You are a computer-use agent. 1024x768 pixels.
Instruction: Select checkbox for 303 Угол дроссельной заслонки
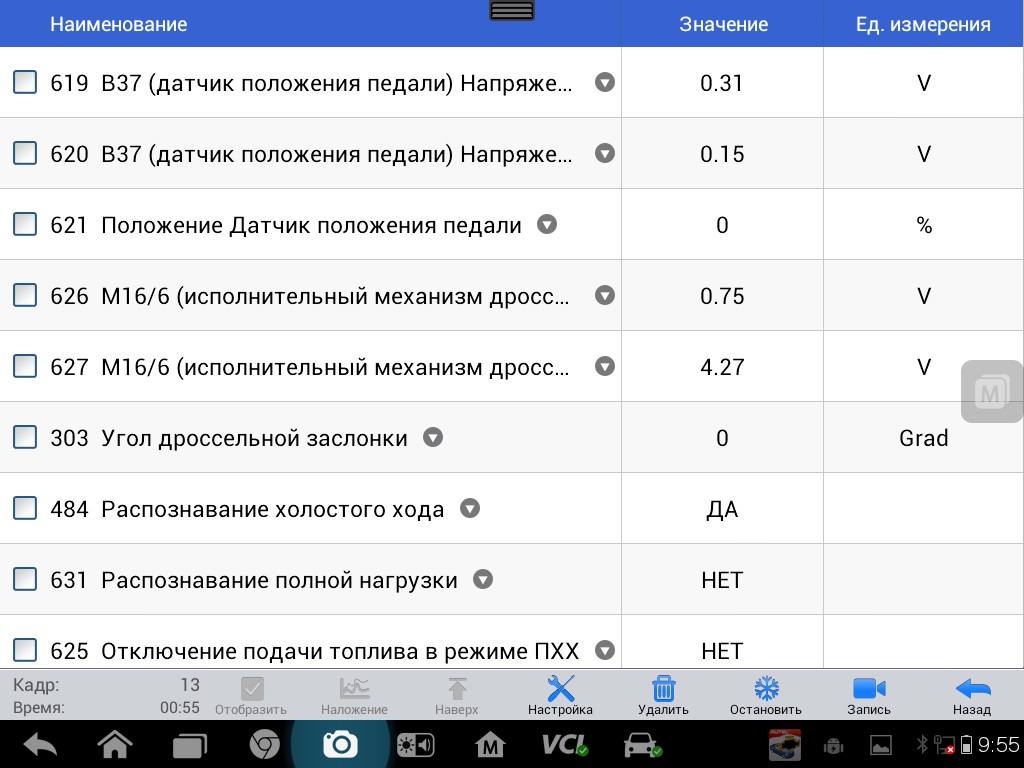(x=25, y=438)
